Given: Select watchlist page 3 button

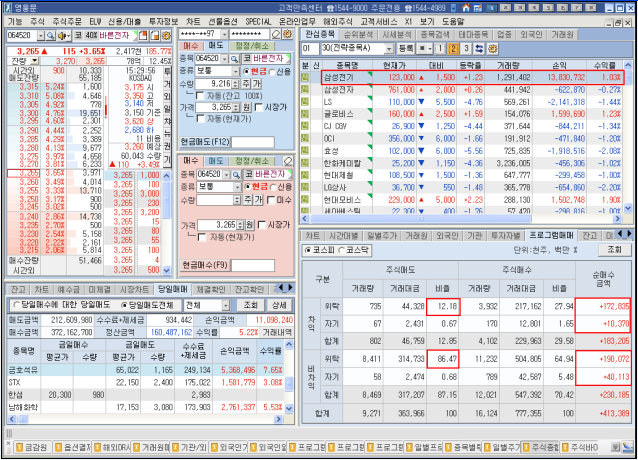Looking at the screenshot, I should coord(466,49).
